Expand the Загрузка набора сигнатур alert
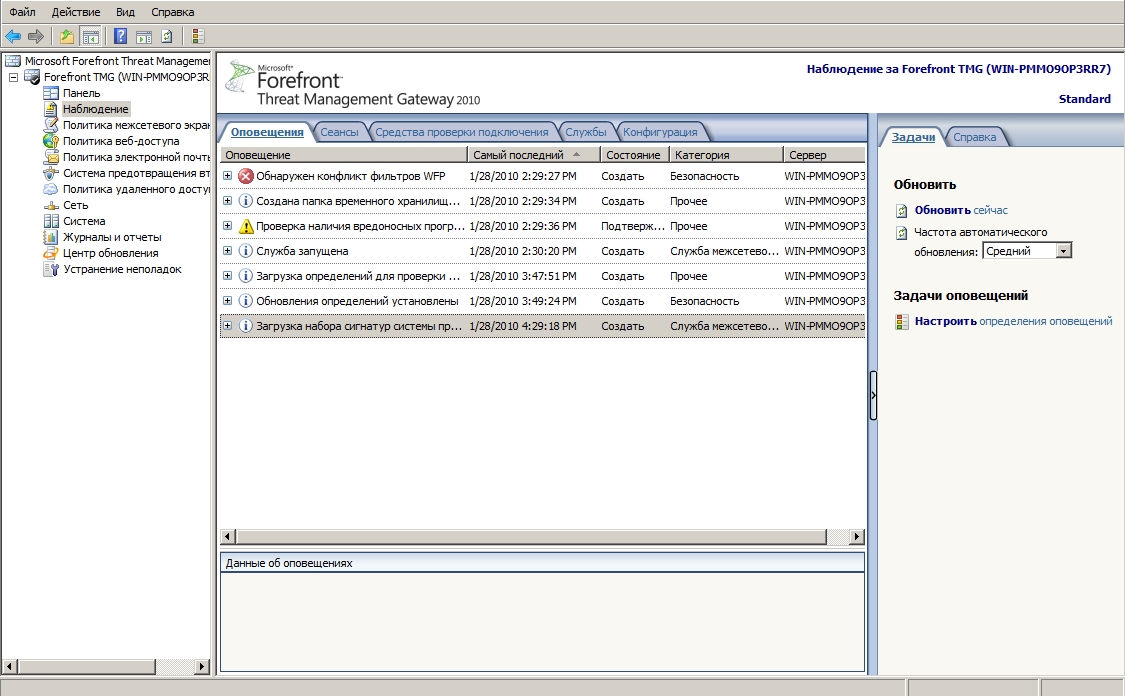1125x696 pixels. point(227,325)
